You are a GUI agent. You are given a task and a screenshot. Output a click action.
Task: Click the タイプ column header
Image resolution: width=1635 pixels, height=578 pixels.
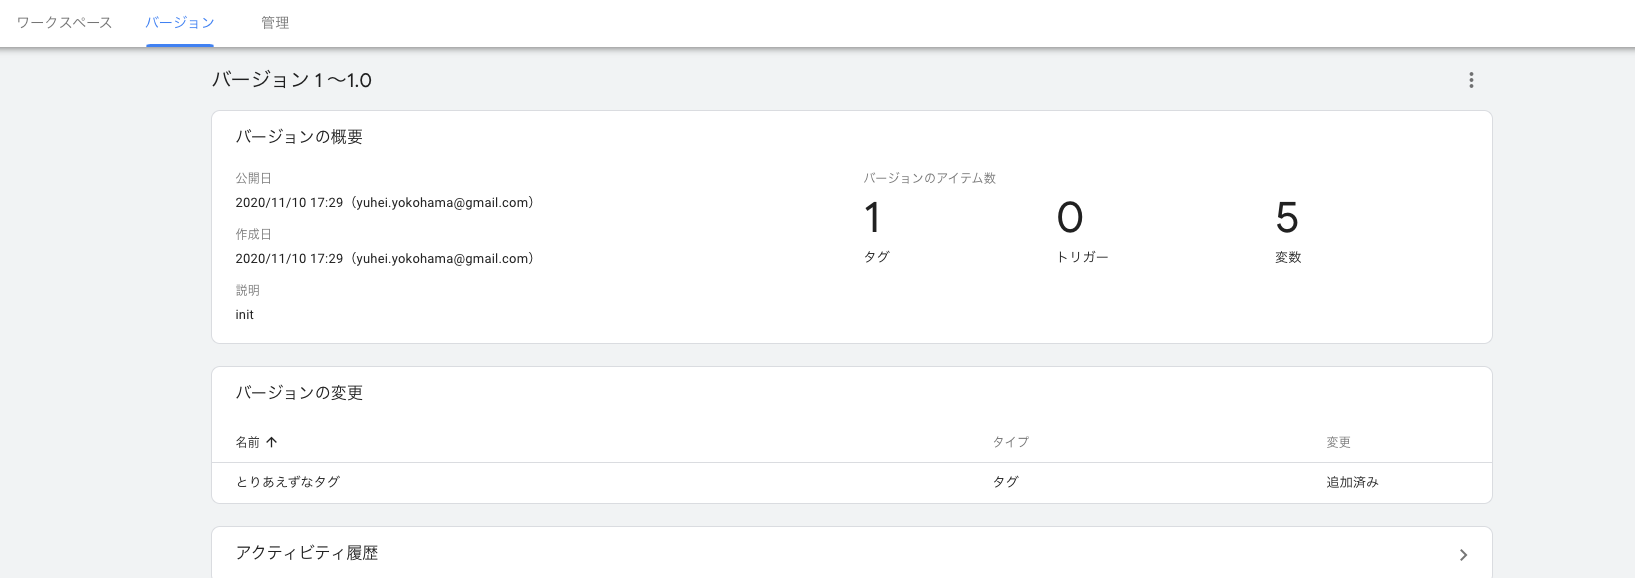[1010, 441]
